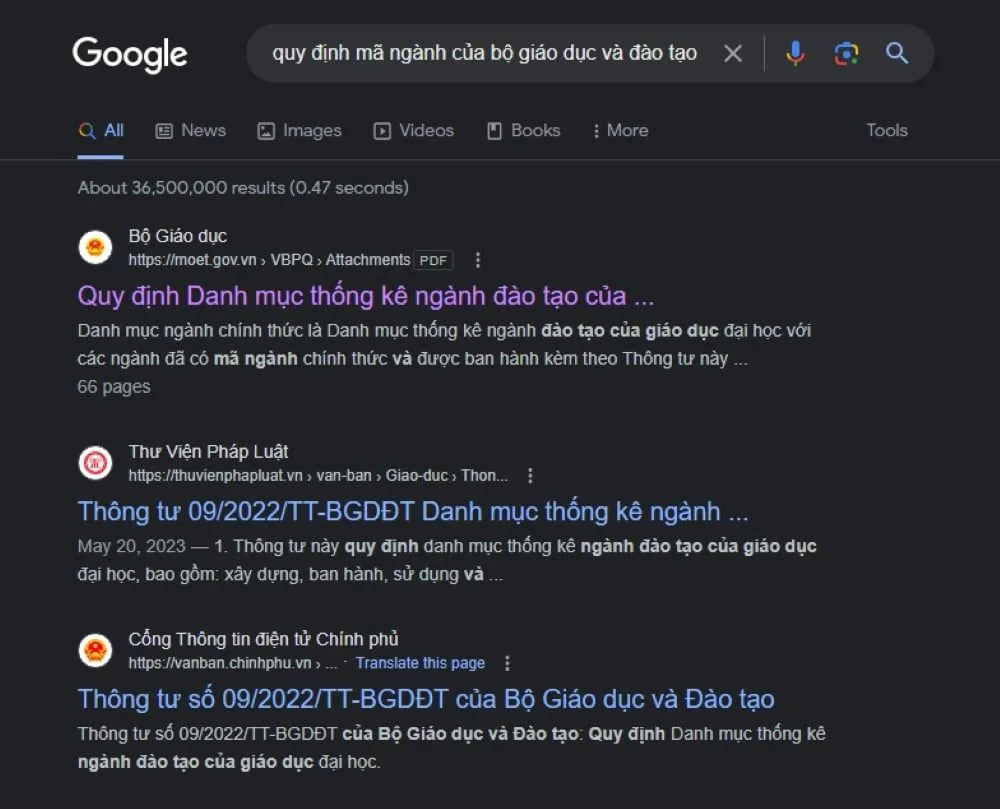Viewport: 1000px width, 809px height.
Task: Open 'Quy định Danh mục thống kê ngành' result
Action: point(365,296)
